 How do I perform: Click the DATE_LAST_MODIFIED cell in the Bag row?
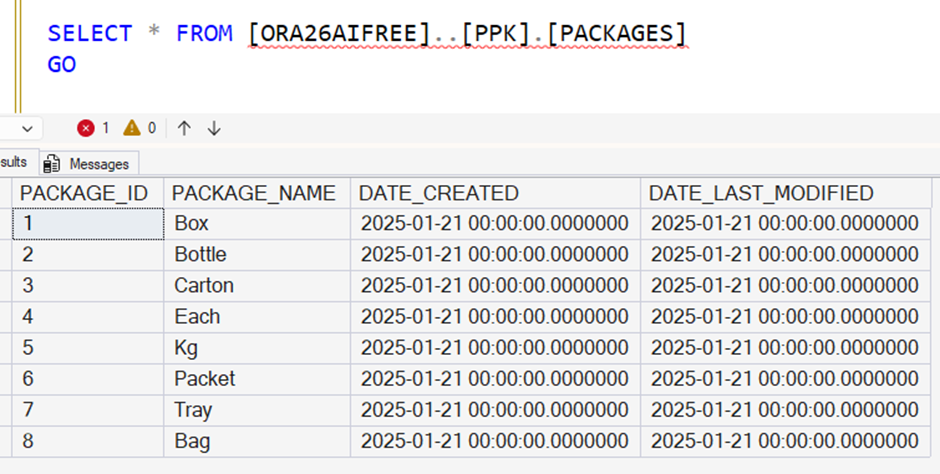click(x=784, y=441)
